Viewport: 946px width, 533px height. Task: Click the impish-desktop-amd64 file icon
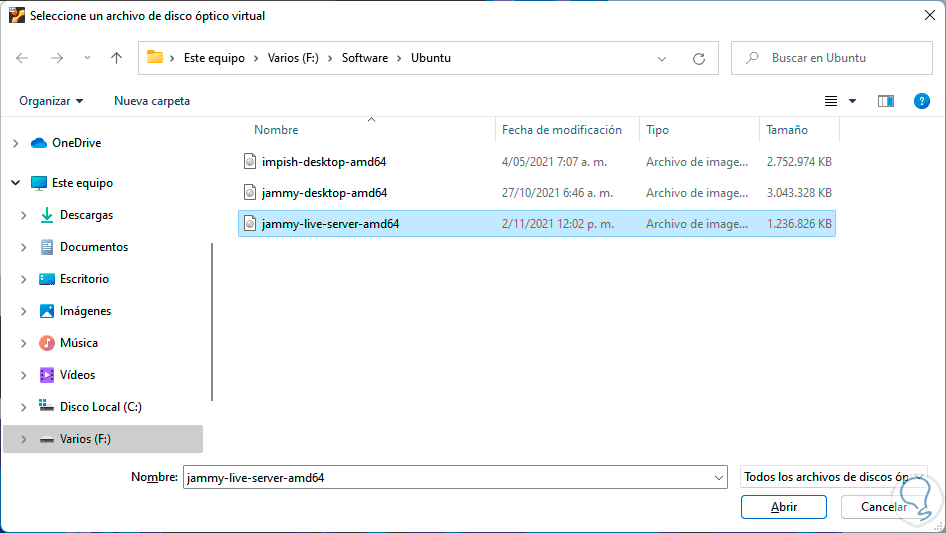[251, 161]
